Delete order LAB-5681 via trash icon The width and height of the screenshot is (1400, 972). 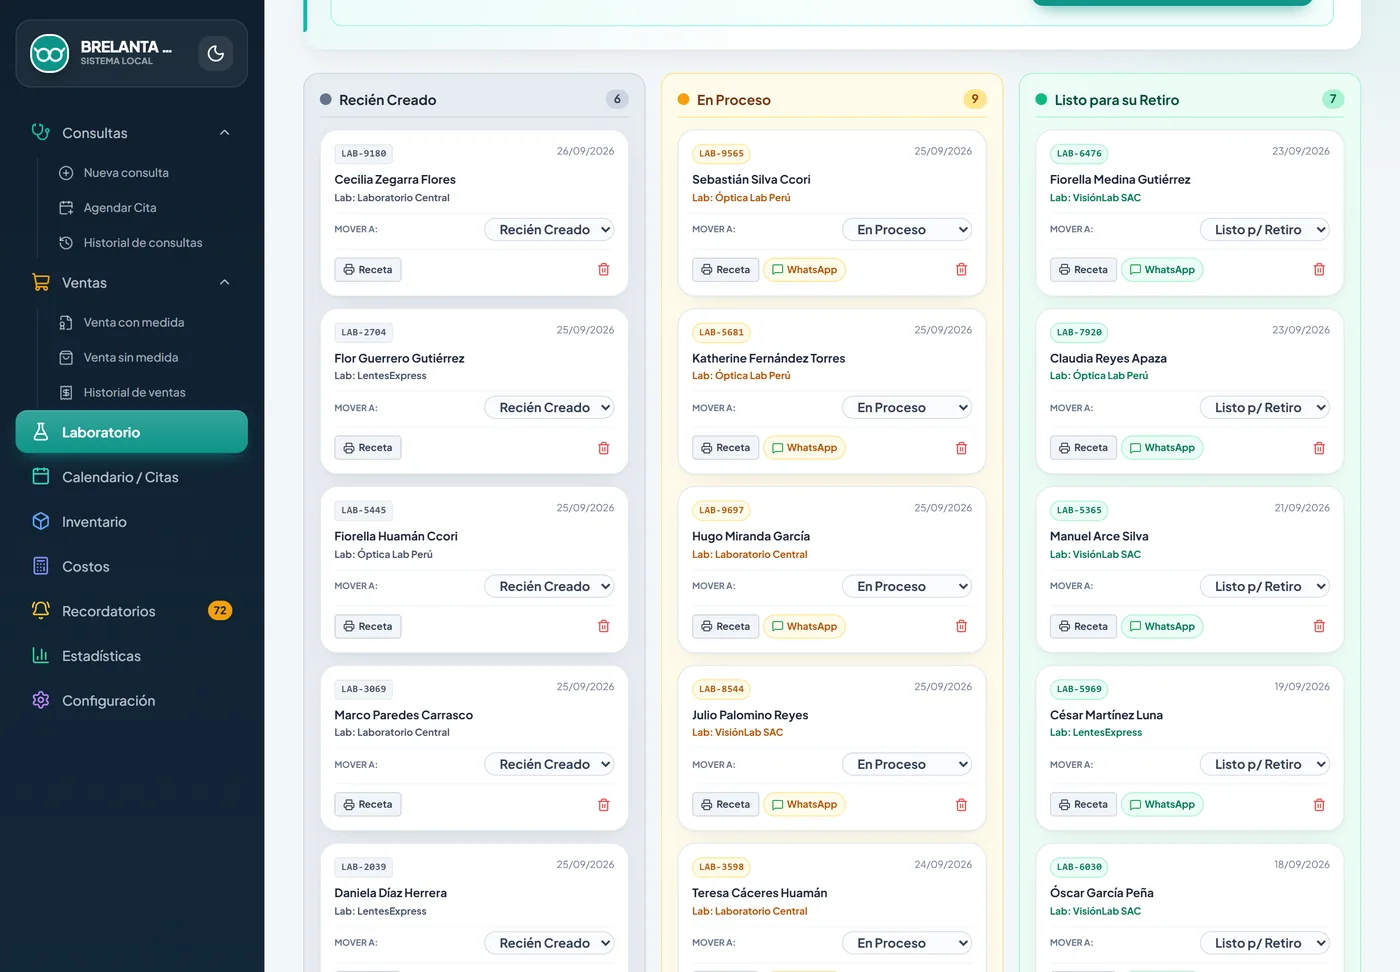(x=962, y=448)
